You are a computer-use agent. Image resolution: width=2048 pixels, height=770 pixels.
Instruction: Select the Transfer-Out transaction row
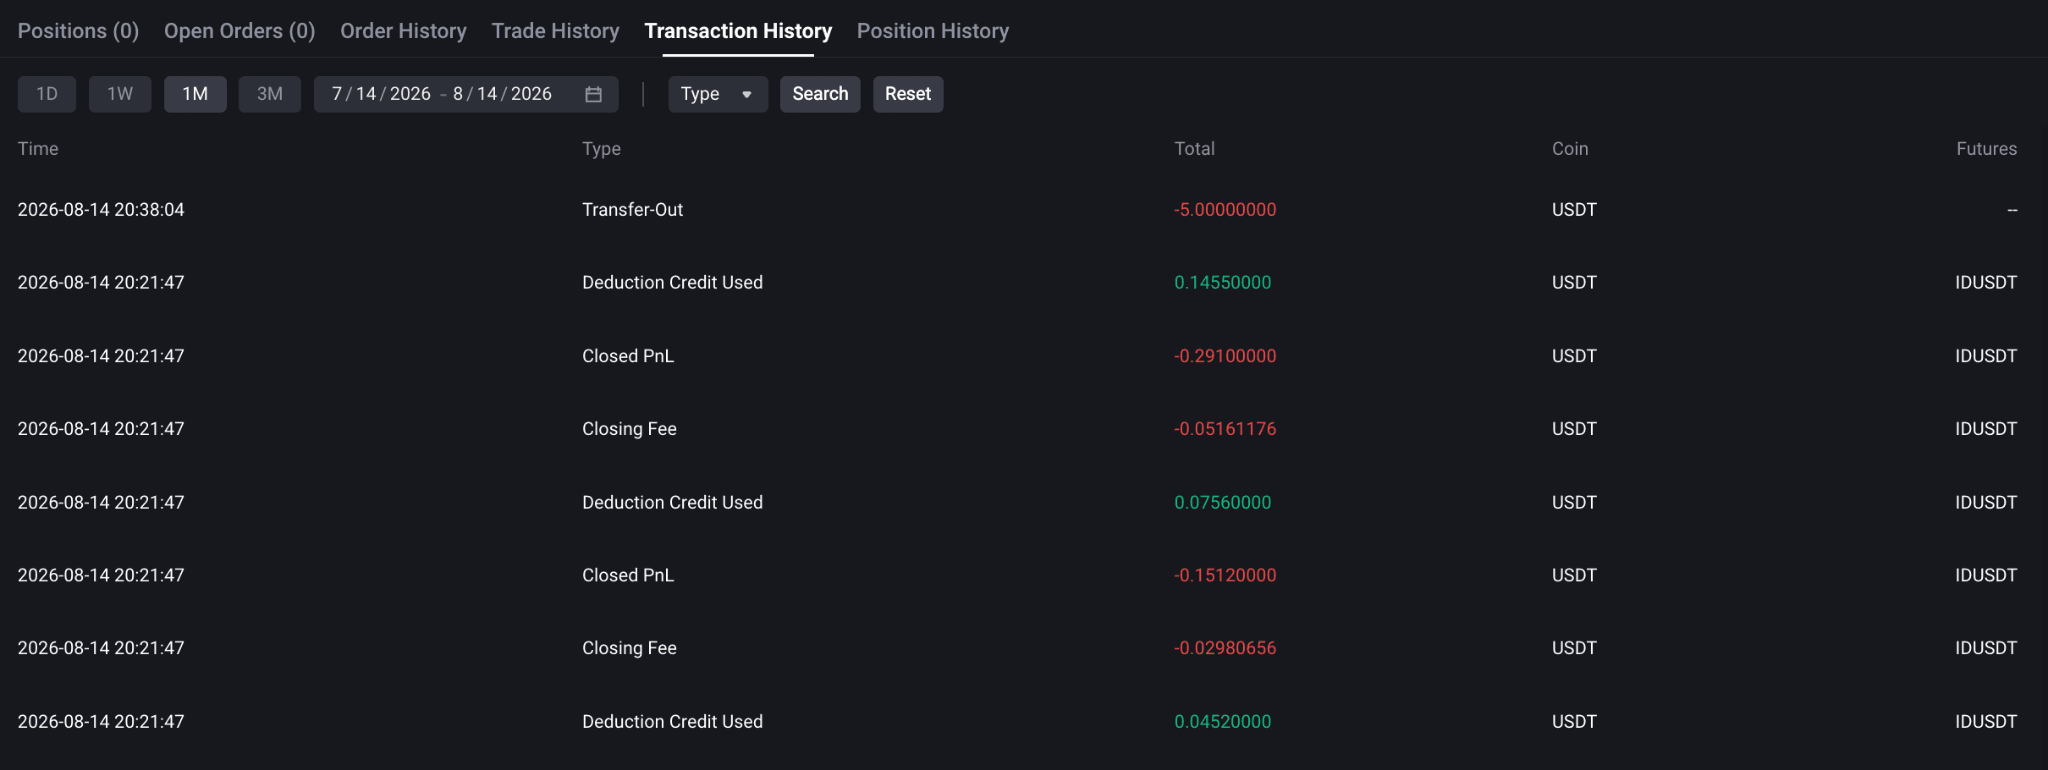[1017, 210]
